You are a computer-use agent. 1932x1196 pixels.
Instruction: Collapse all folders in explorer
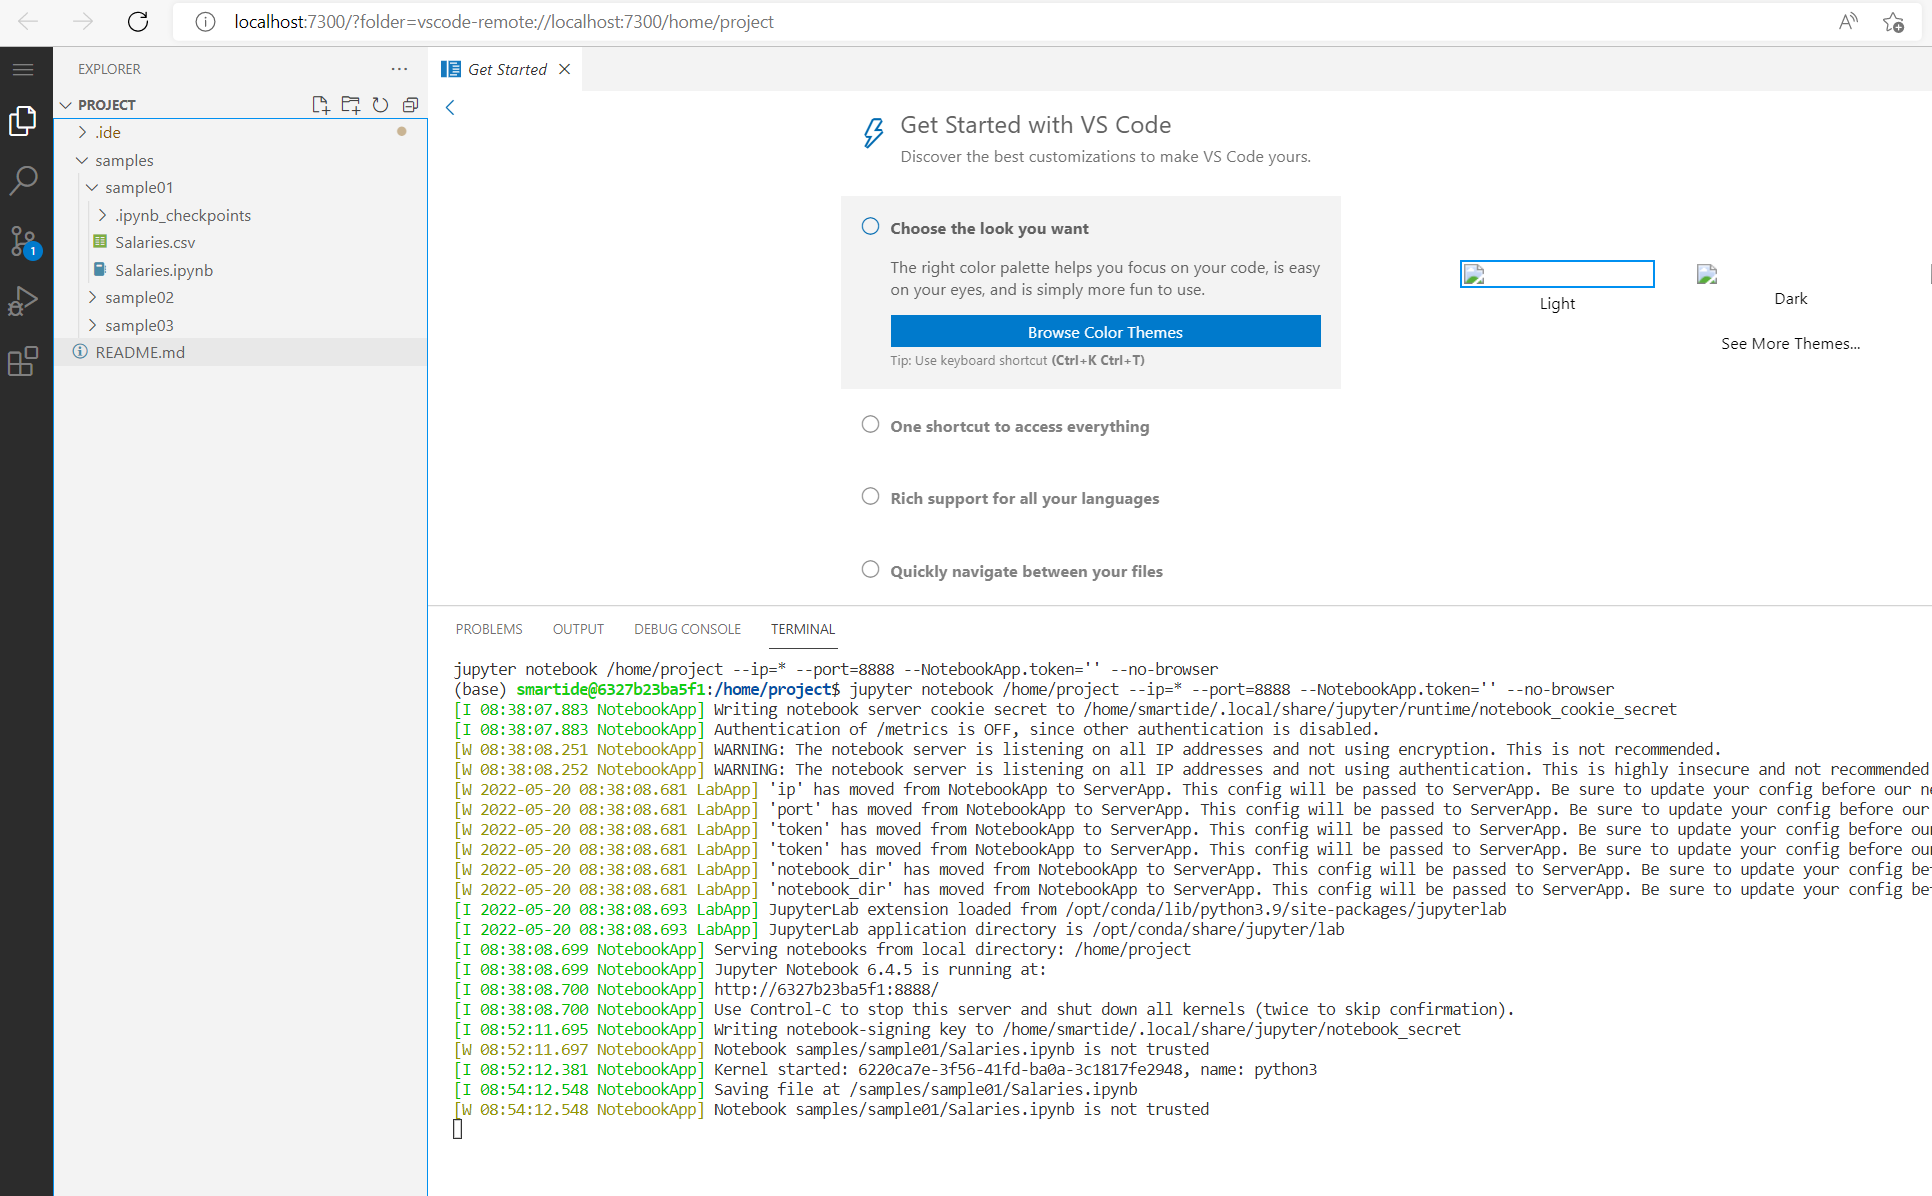pyautogui.click(x=410, y=105)
